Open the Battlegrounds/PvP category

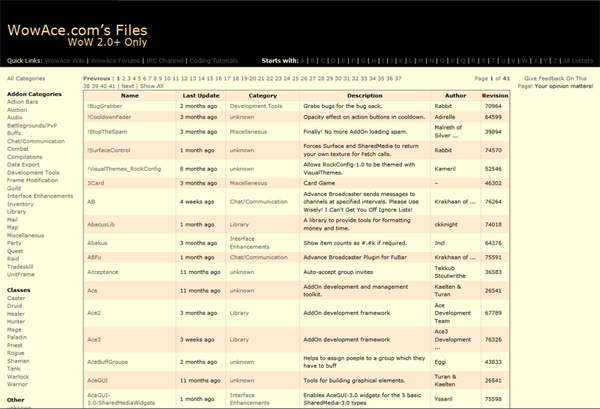click(32, 125)
